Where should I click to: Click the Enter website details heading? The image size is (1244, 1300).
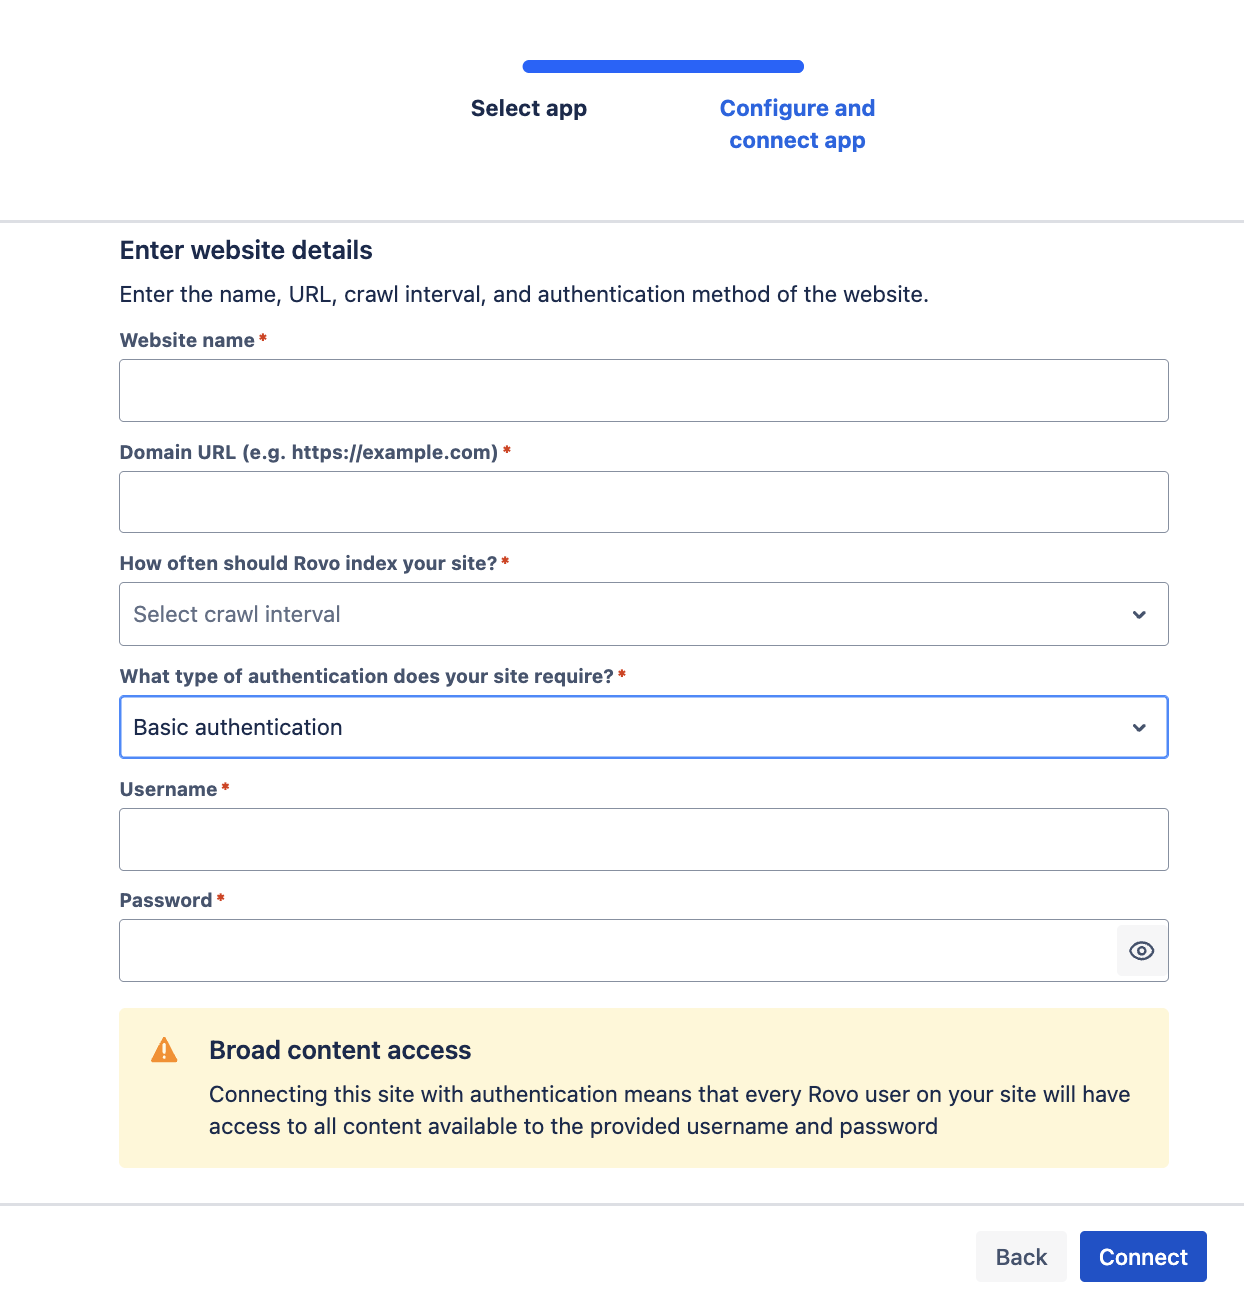click(246, 250)
